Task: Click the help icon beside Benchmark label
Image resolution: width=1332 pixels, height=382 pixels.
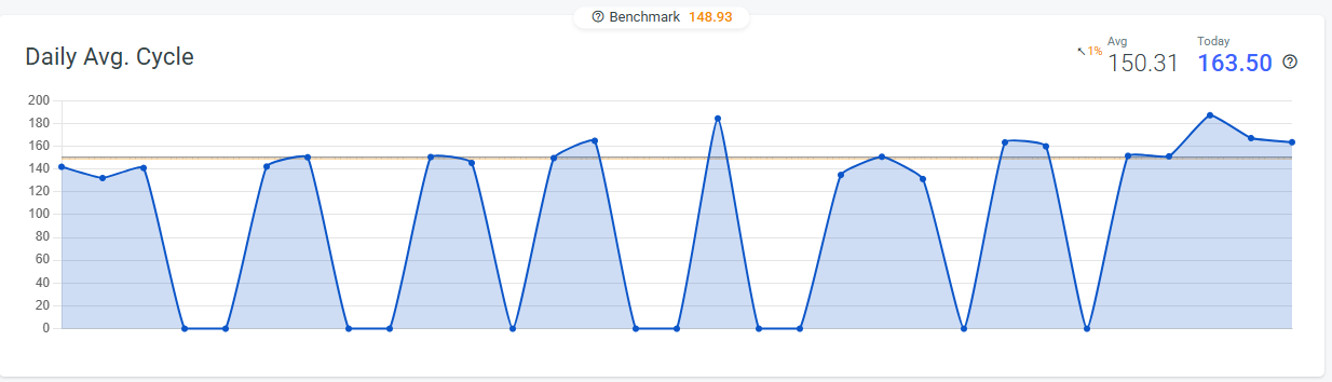Action: coord(598,17)
